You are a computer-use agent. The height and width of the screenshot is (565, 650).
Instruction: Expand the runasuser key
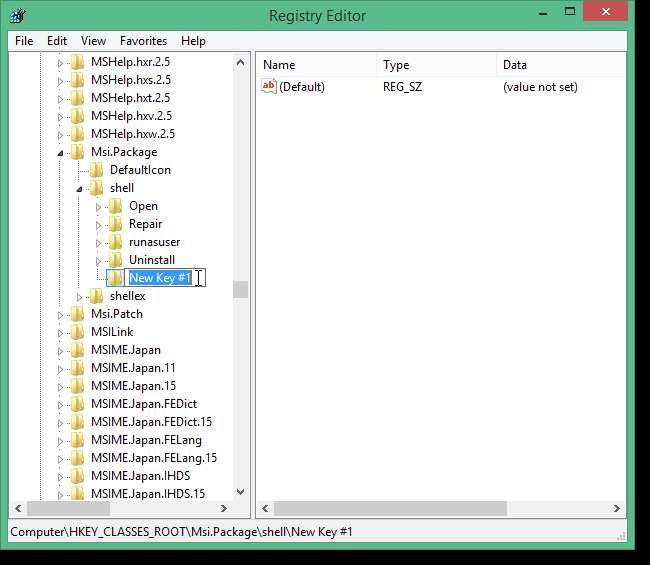tap(98, 243)
